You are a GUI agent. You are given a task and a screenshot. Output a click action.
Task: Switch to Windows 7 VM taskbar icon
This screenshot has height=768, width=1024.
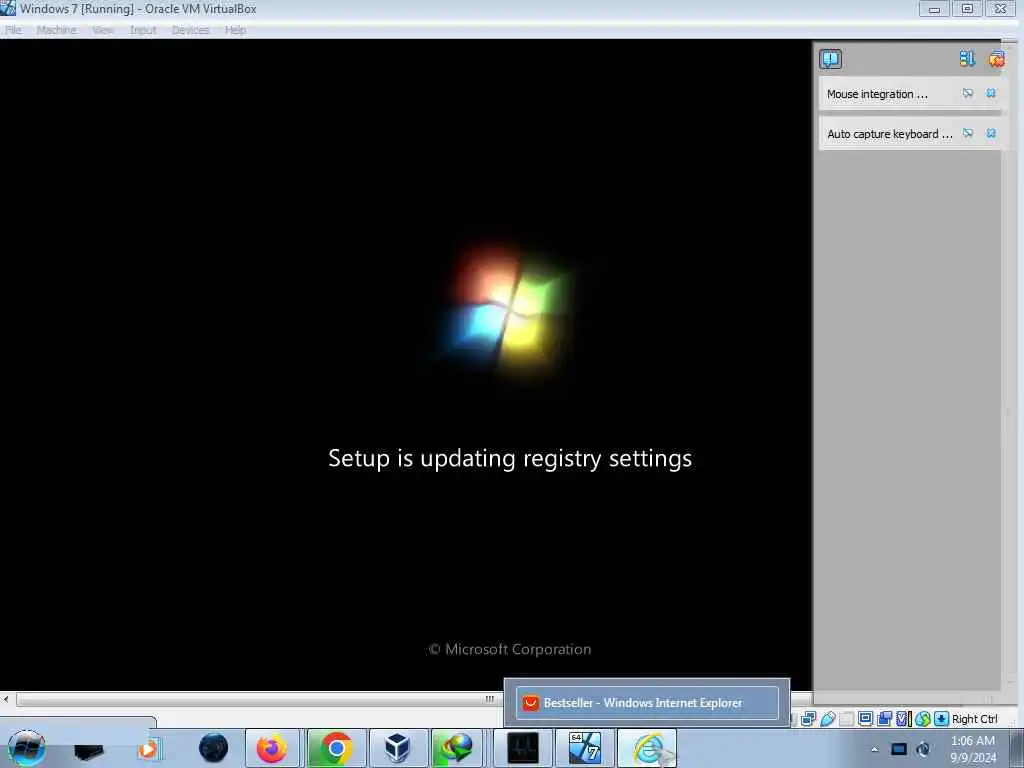coord(584,748)
